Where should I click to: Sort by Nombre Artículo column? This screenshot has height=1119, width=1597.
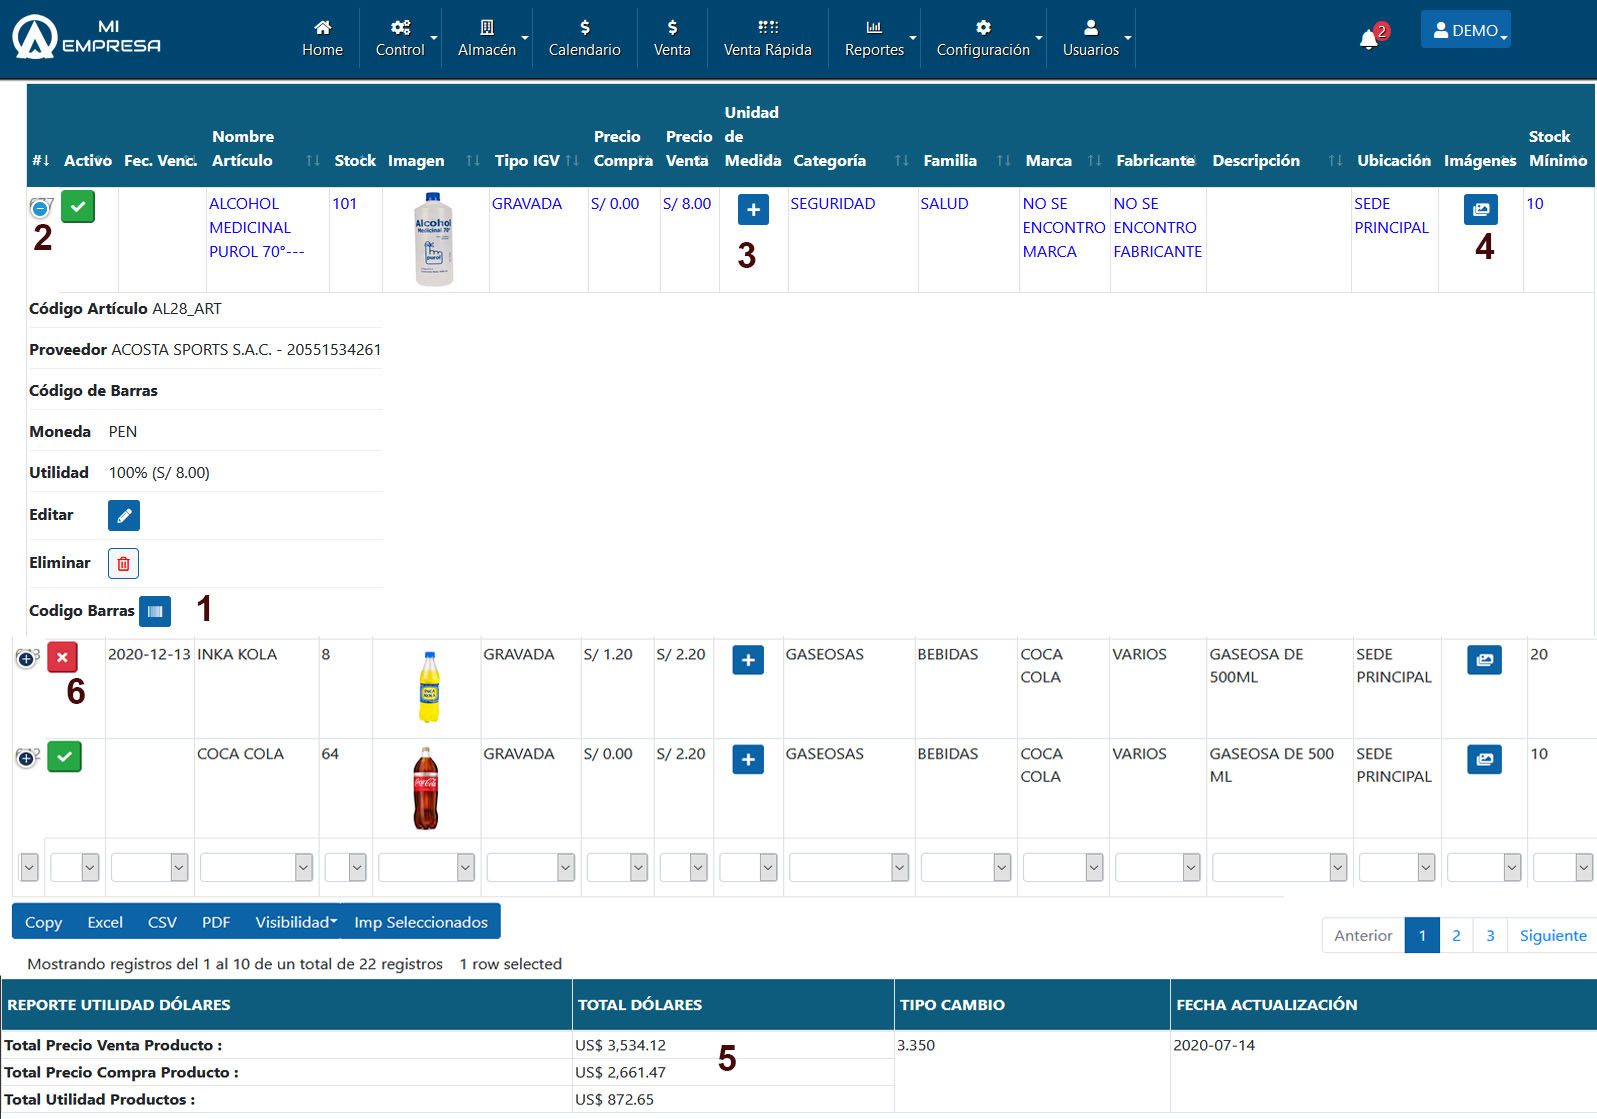(265, 148)
